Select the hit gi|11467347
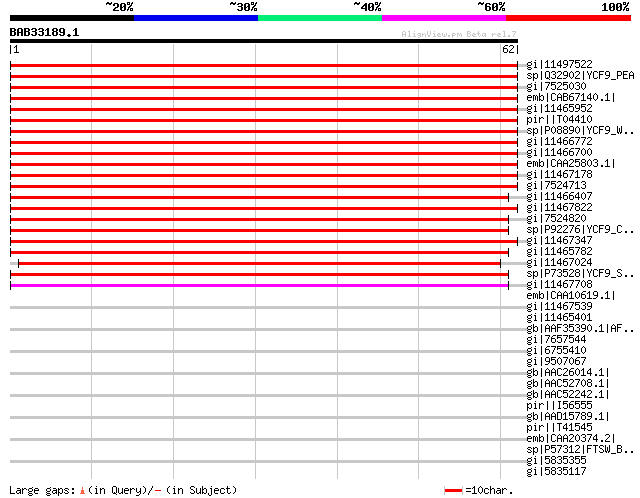The height and width of the screenshot is (498, 640). [559, 240]
